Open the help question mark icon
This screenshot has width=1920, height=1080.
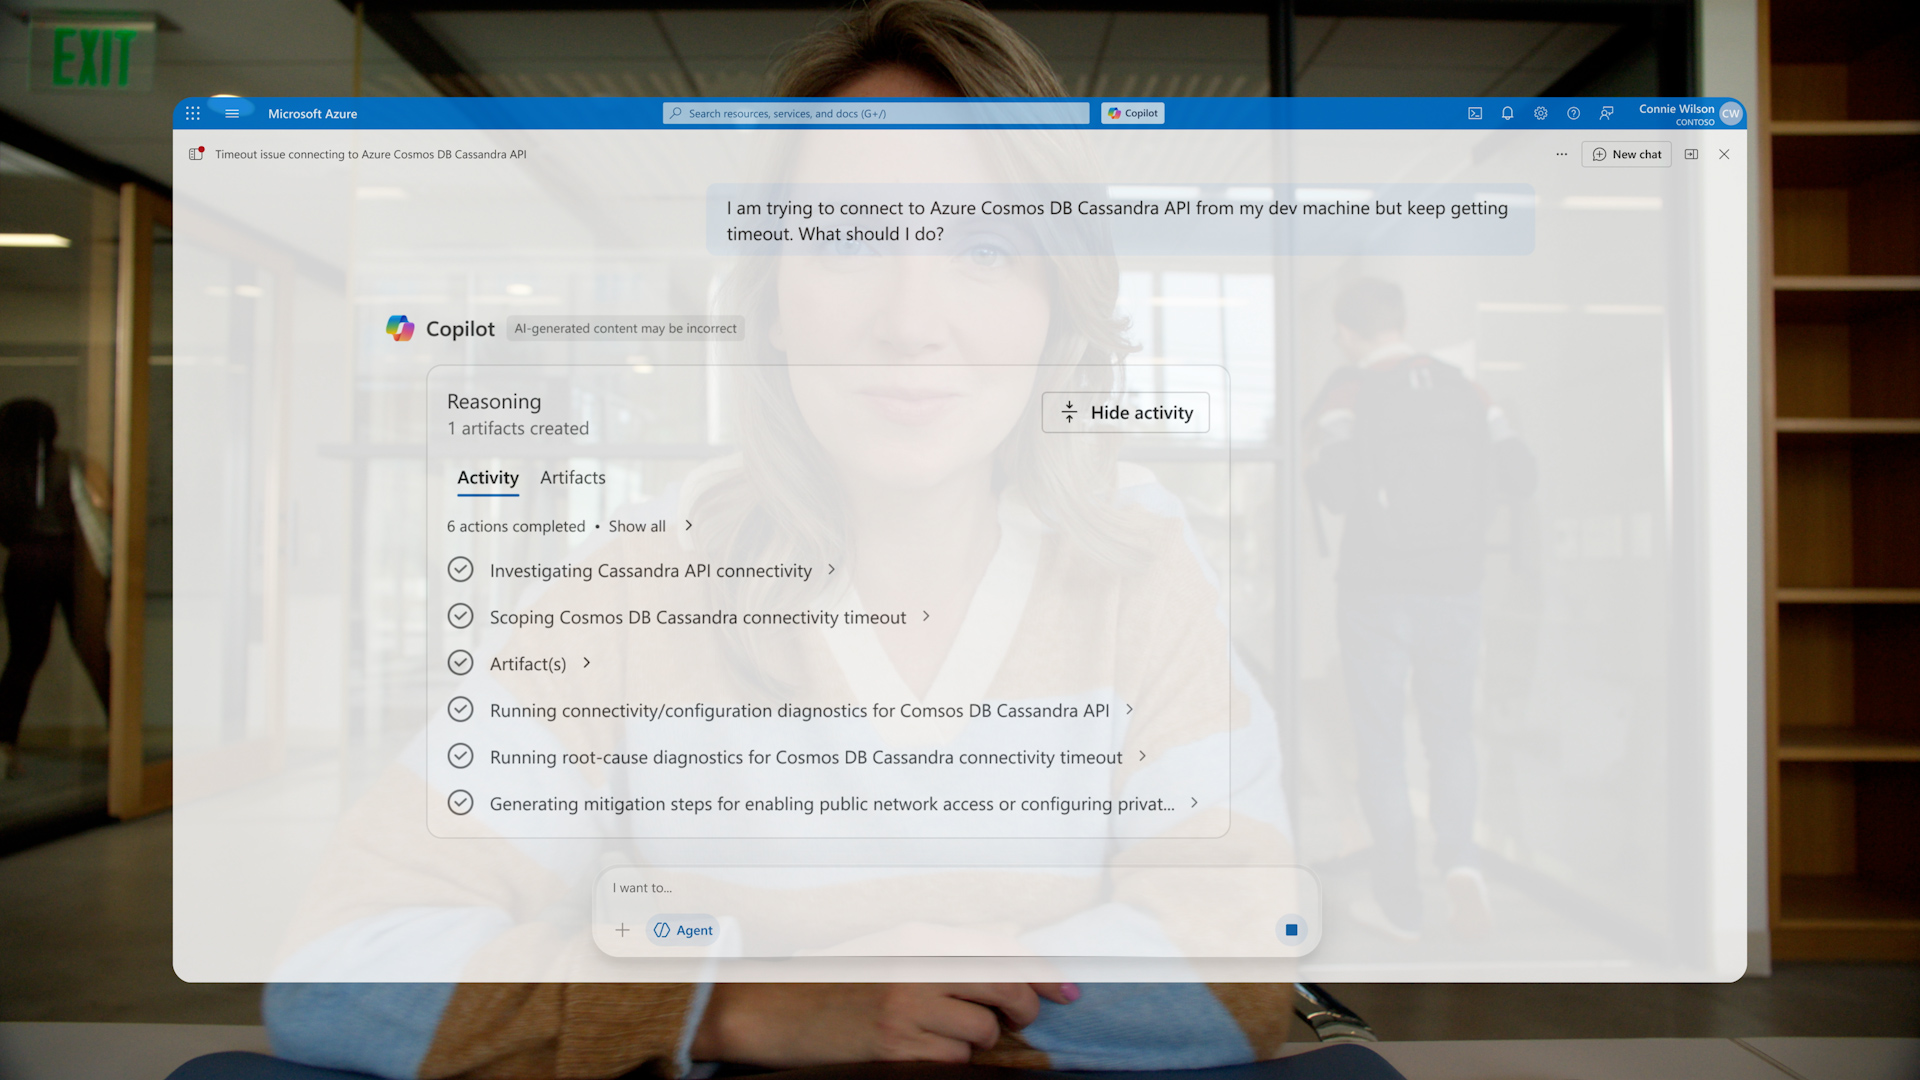click(1573, 114)
